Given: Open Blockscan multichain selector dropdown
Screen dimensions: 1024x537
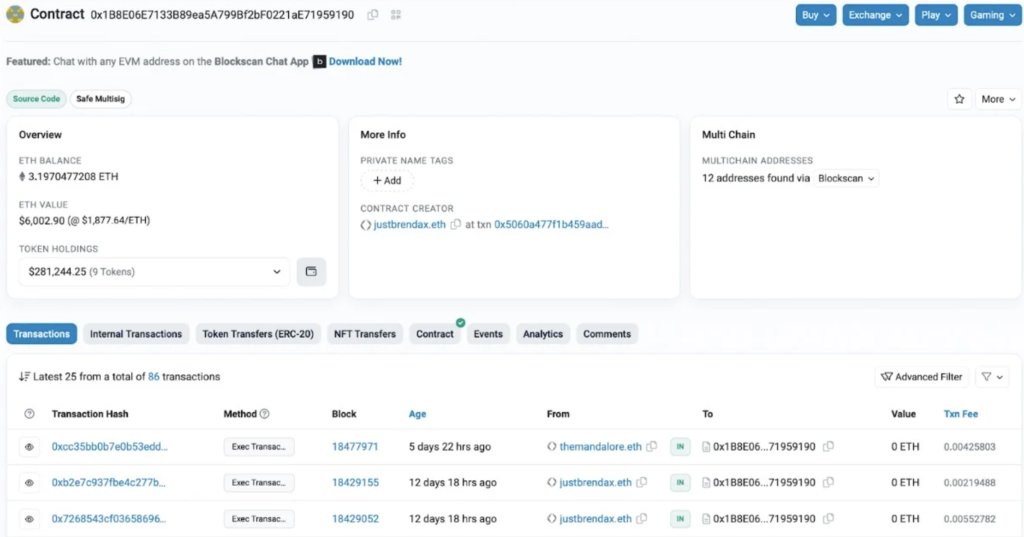Looking at the screenshot, I should (x=846, y=178).
